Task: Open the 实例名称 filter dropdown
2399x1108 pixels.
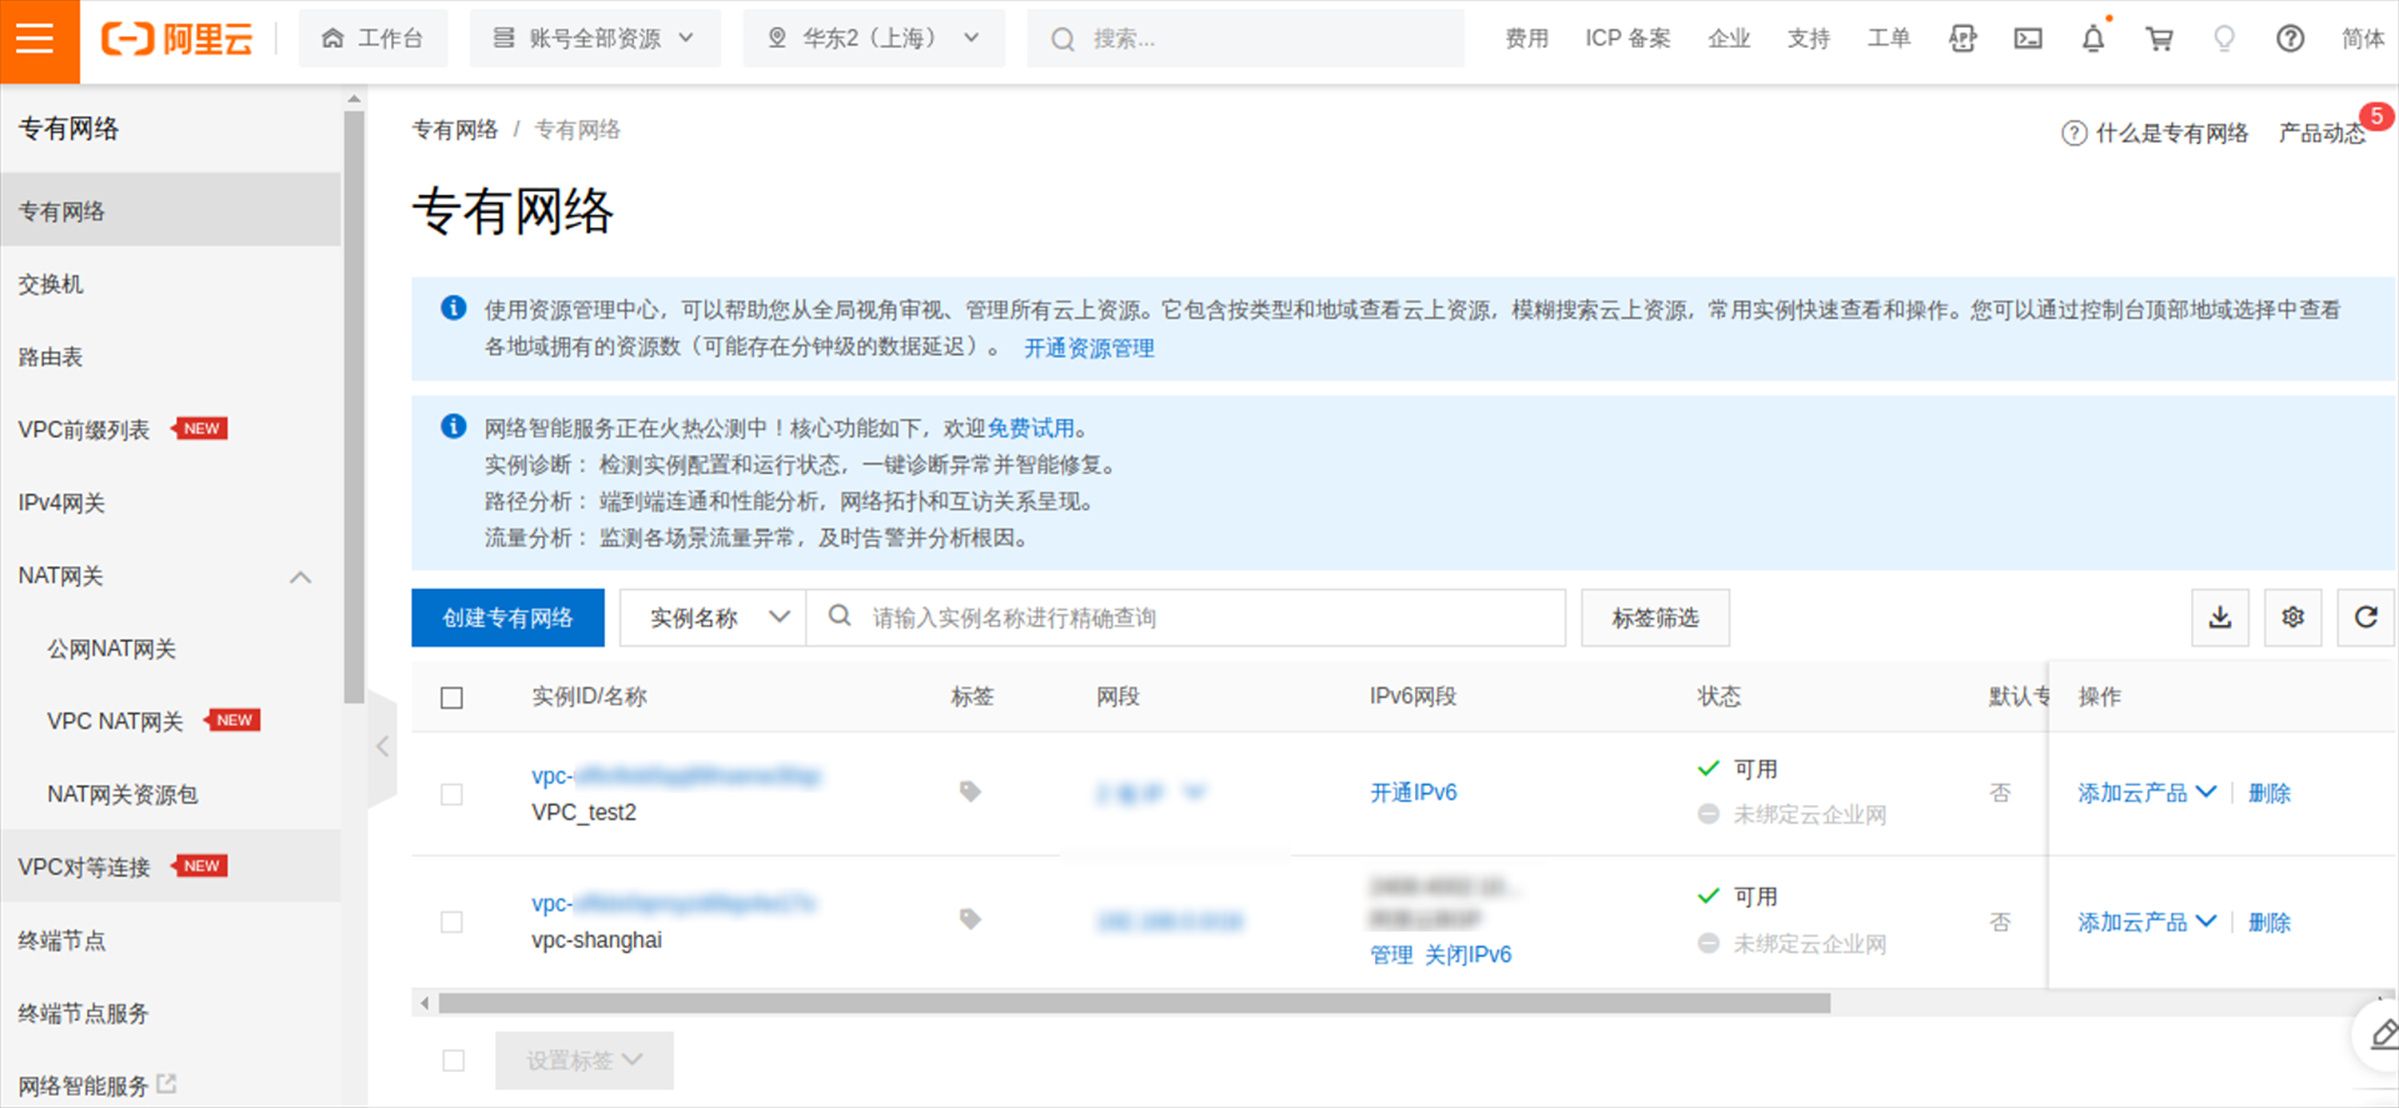Action: click(714, 617)
